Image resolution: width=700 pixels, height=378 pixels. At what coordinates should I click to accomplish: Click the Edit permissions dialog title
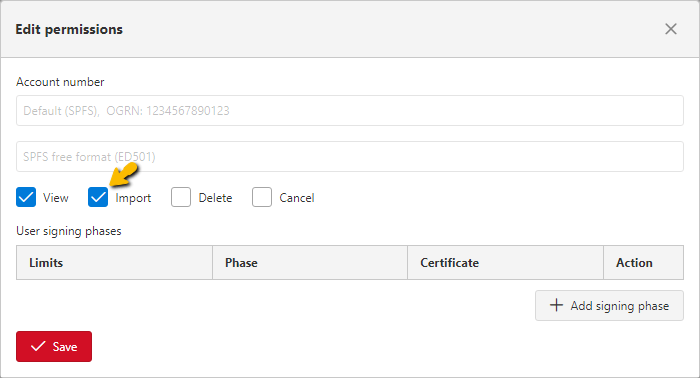(x=69, y=29)
